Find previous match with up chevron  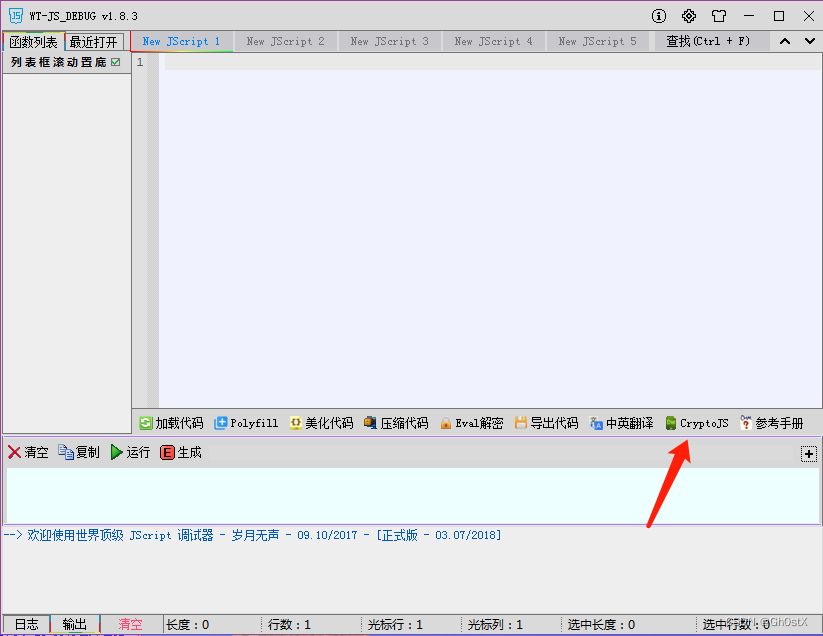pyautogui.click(x=785, y=41)
